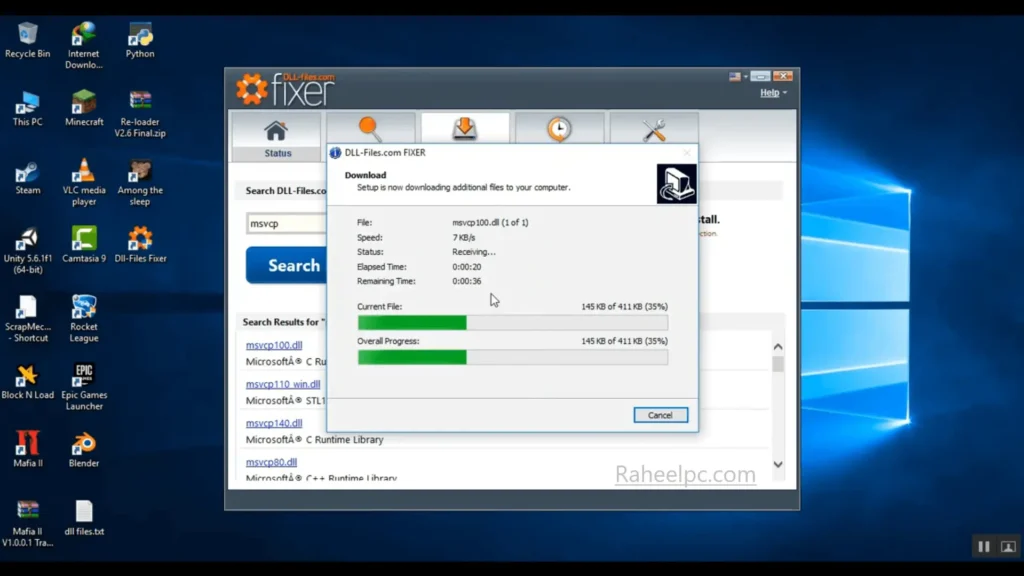
Task: Open the magnifier search tab in Fixer
Action: pyautogui.click(x=370, y=129)
